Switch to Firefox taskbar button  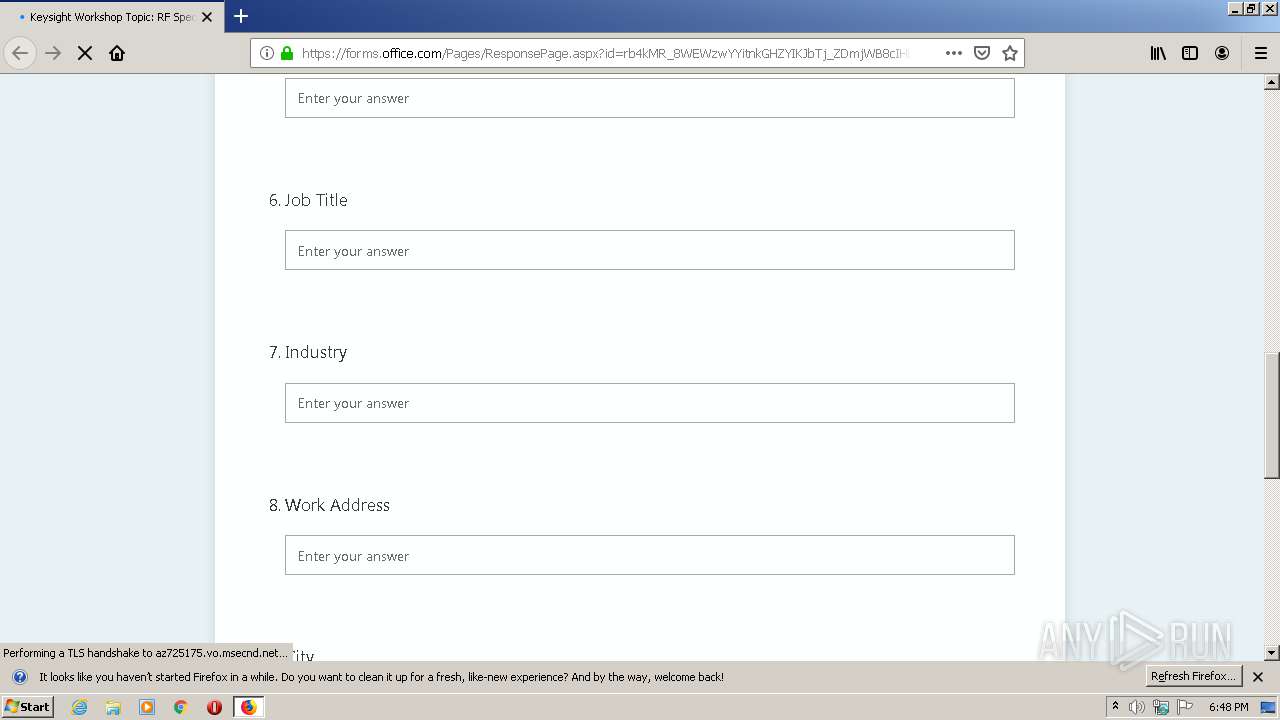[249, 707]
